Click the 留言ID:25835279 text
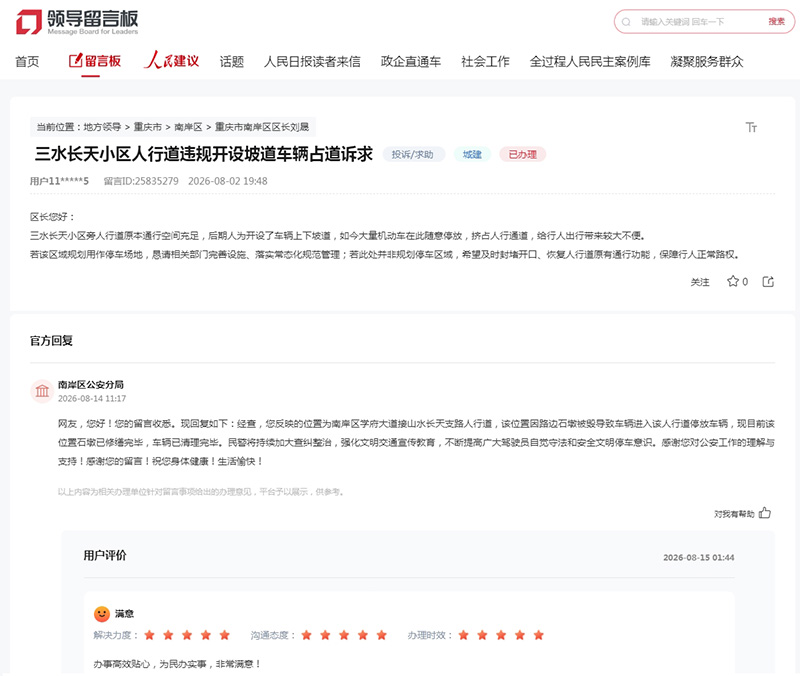This screenshot has width=800, height=676. click(x=141, y=181)
